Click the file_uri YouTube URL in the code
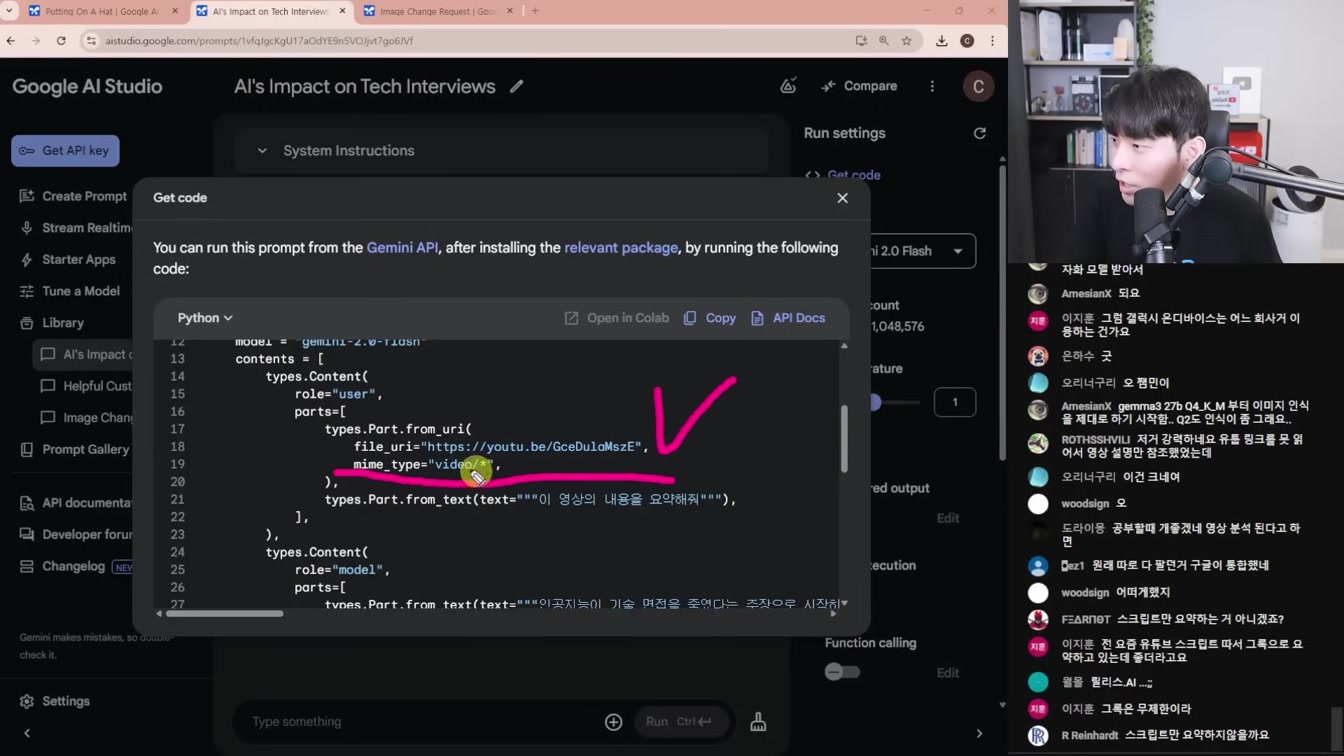Image resolution: width=1344 pixels, height=756 pixels. pos(531,447)
